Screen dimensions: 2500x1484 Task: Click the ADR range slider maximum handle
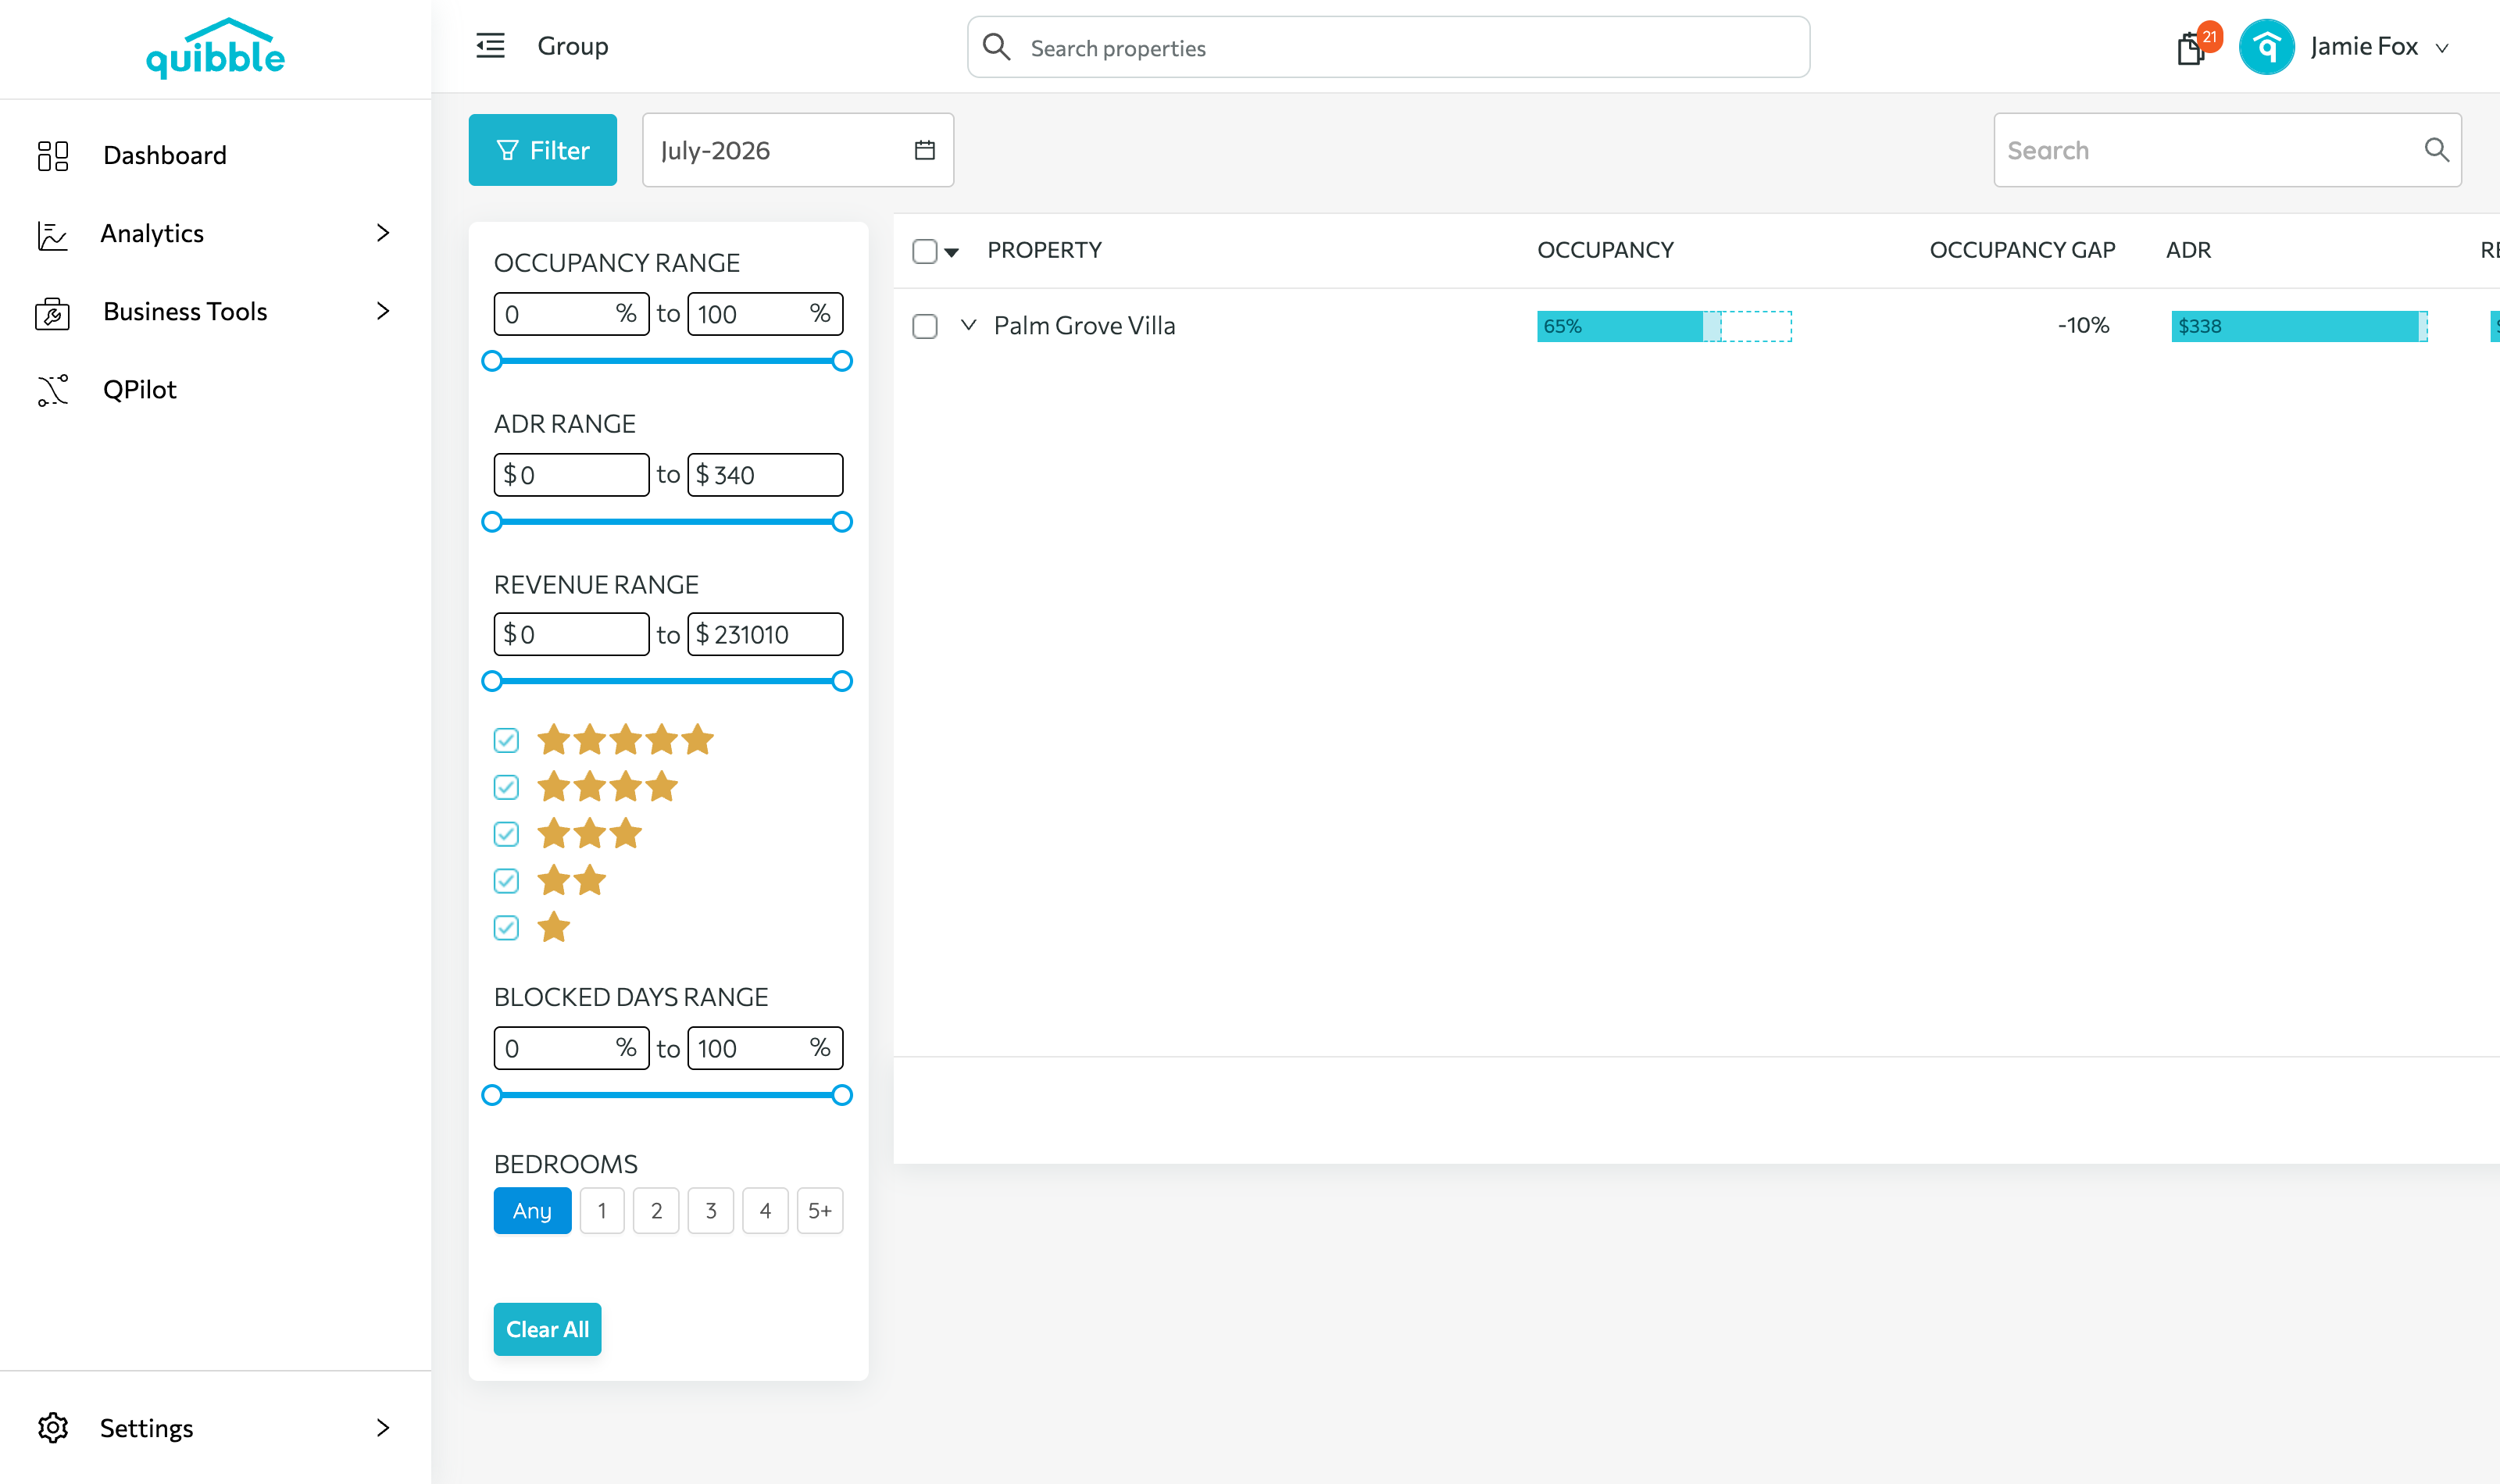point(842,522)
